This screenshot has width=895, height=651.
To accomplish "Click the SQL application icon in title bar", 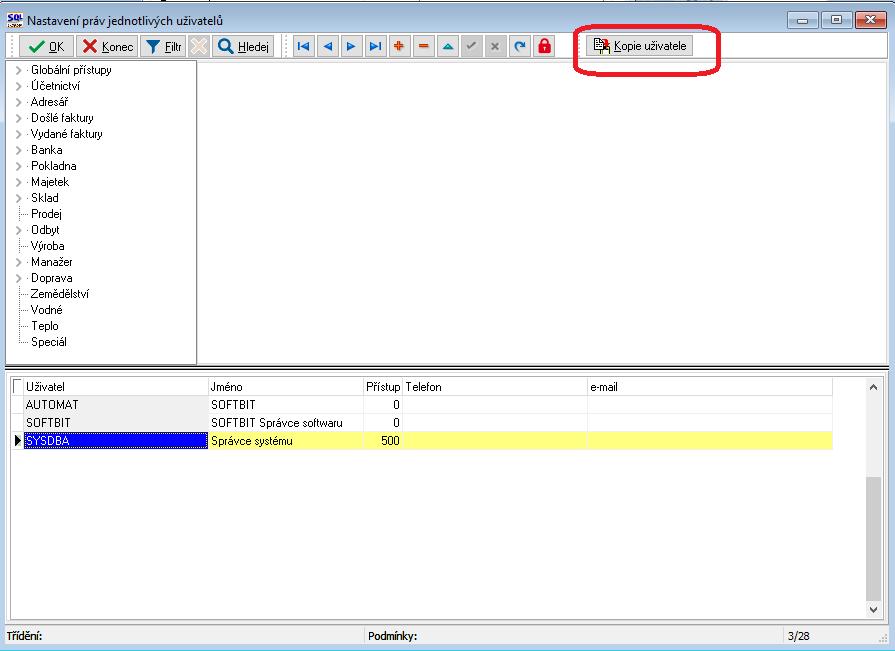I will click(x=15, y=21).
